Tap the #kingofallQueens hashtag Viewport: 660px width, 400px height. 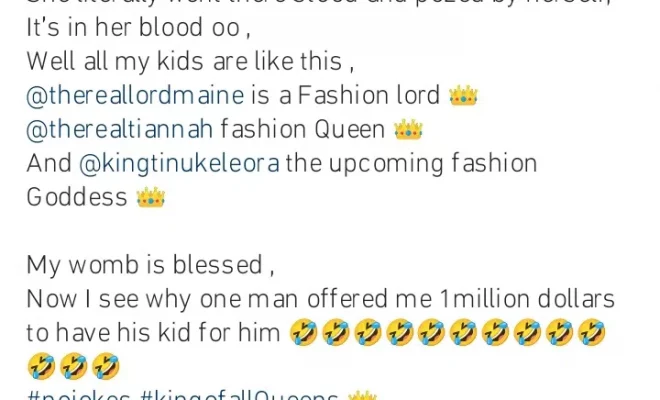tap(239, 396)
